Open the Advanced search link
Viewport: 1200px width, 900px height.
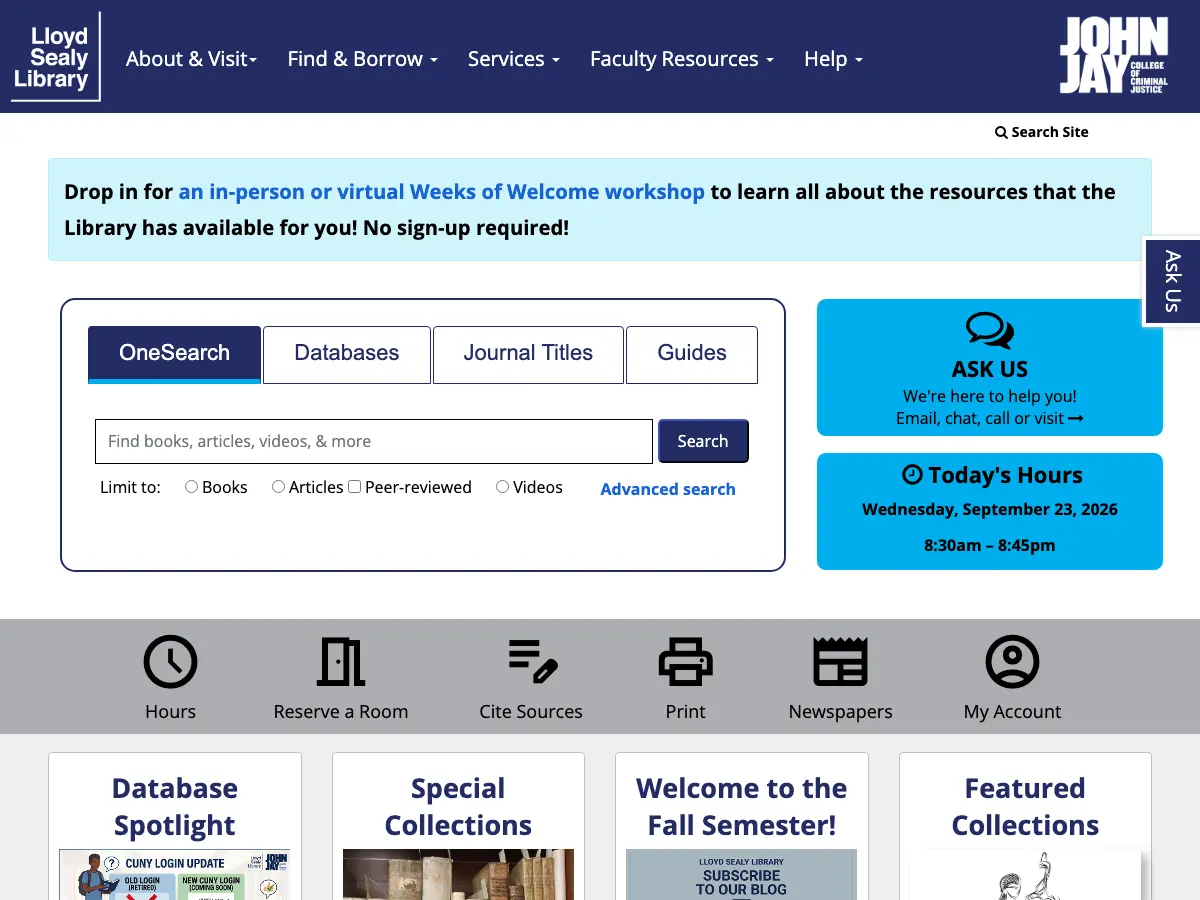pyautogui.click(x=668, y=489)
